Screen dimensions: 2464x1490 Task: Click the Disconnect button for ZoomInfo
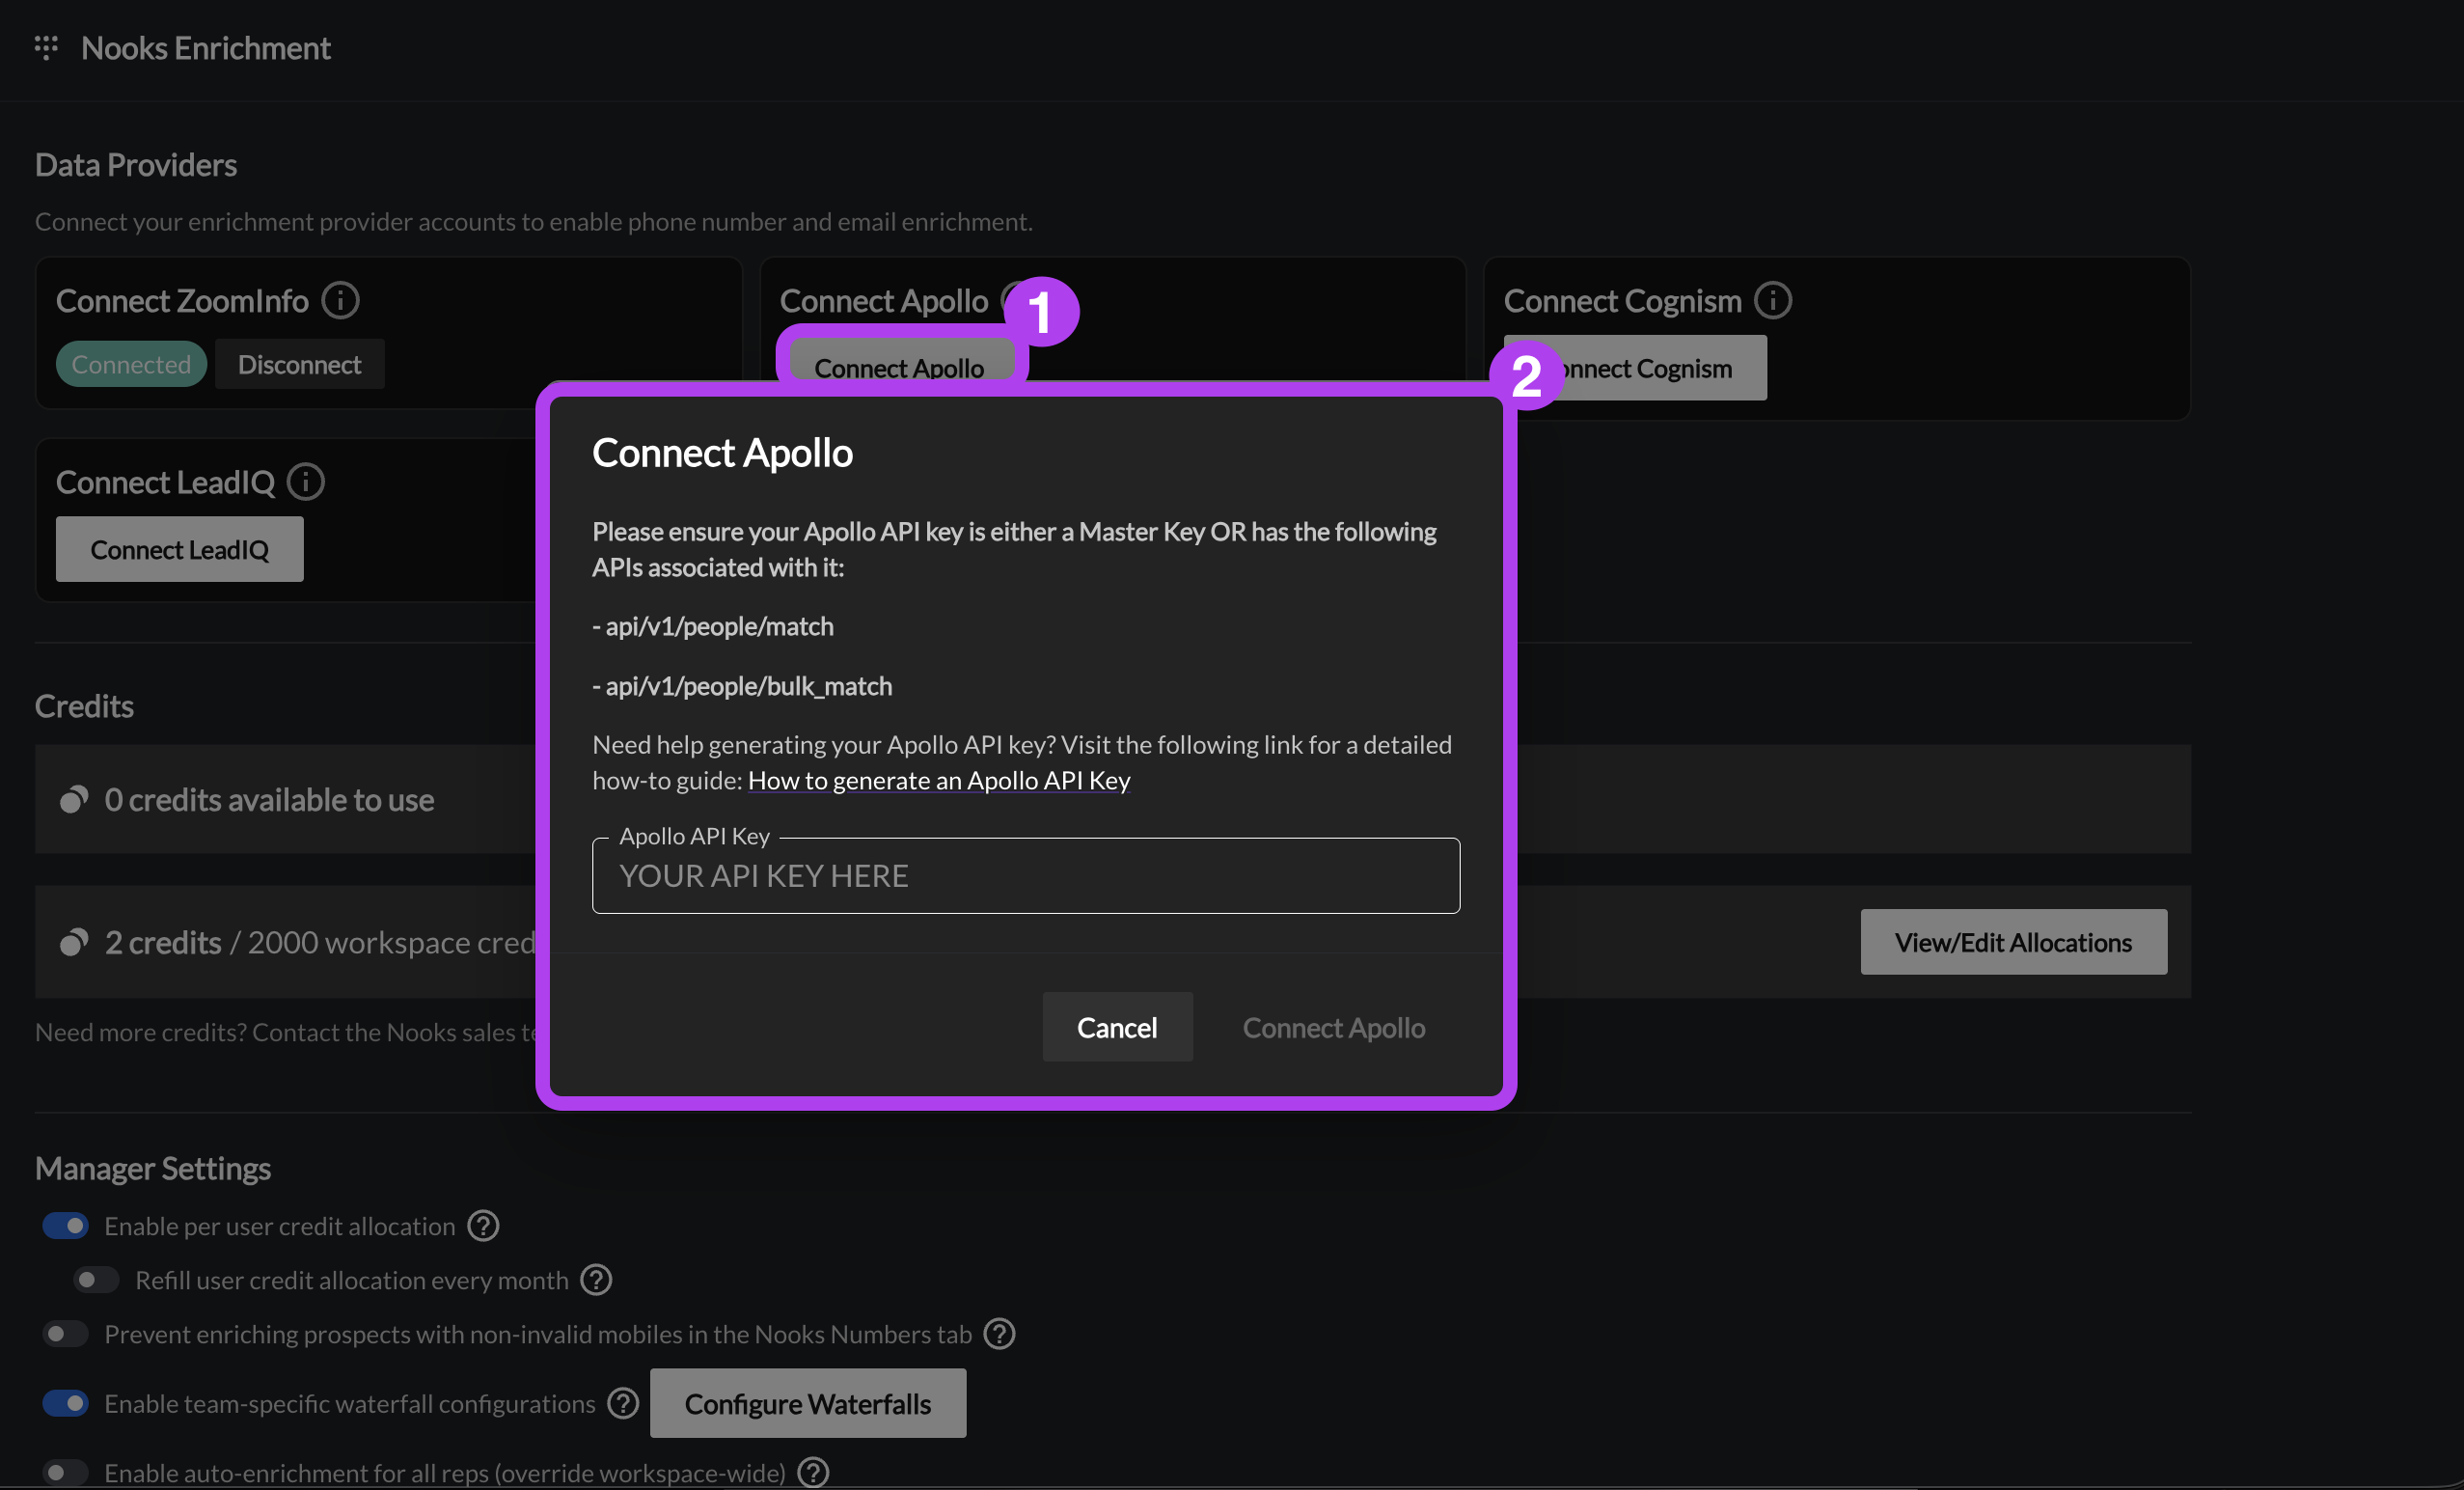[x=300, y=364]
